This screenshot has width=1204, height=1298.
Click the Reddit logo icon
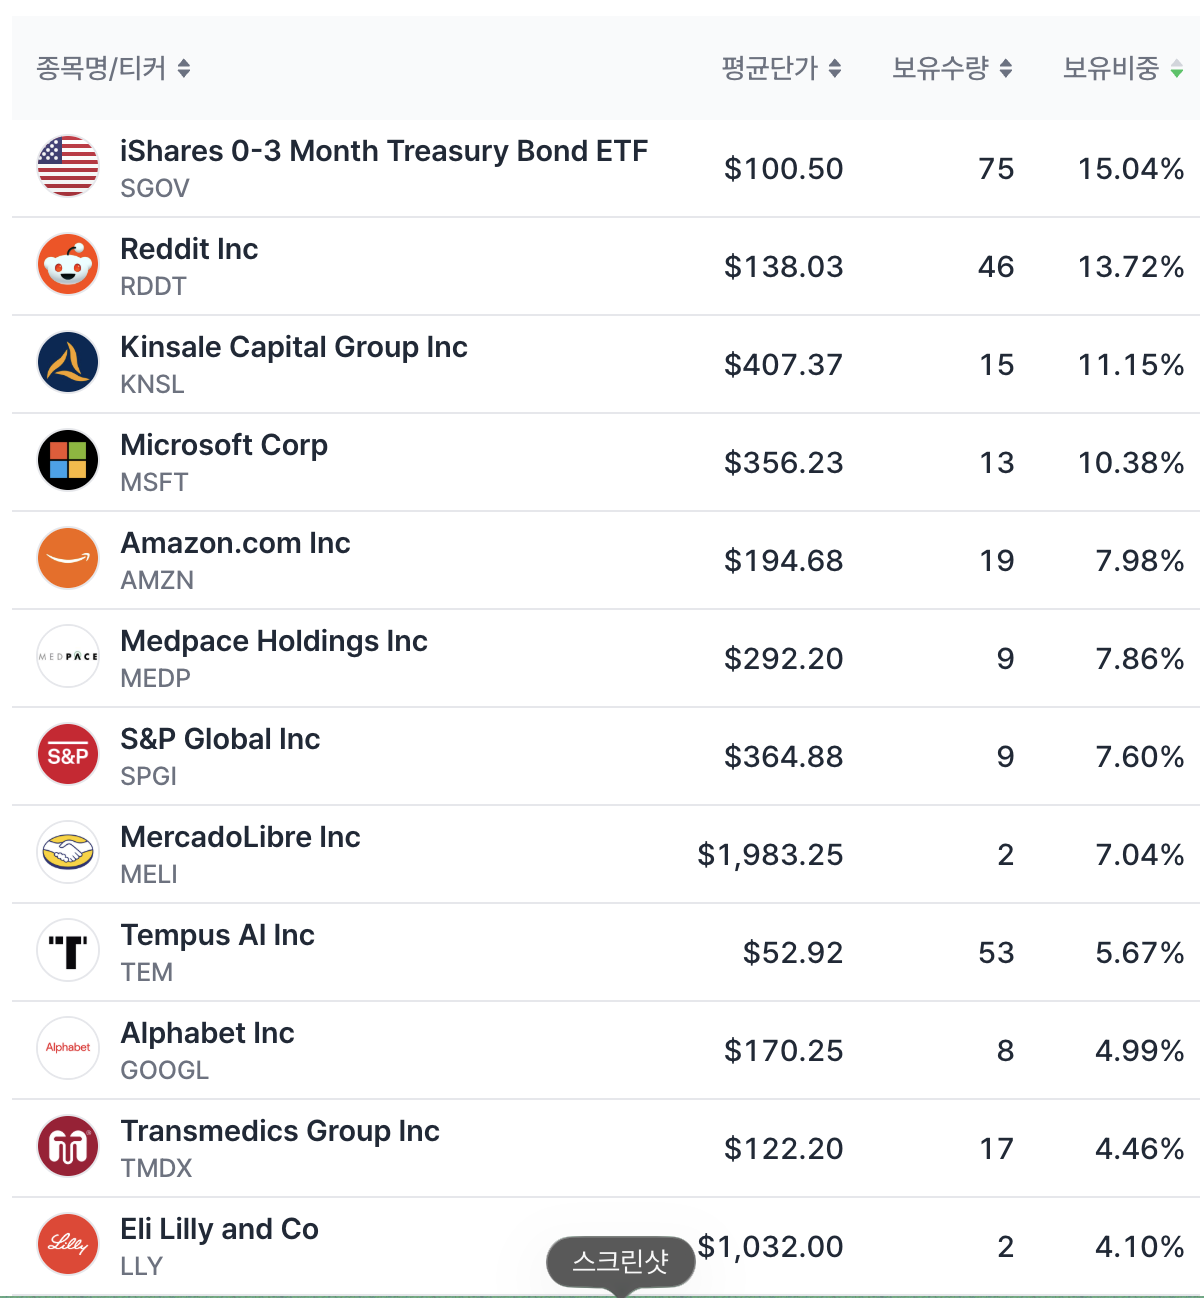(68, 265)
